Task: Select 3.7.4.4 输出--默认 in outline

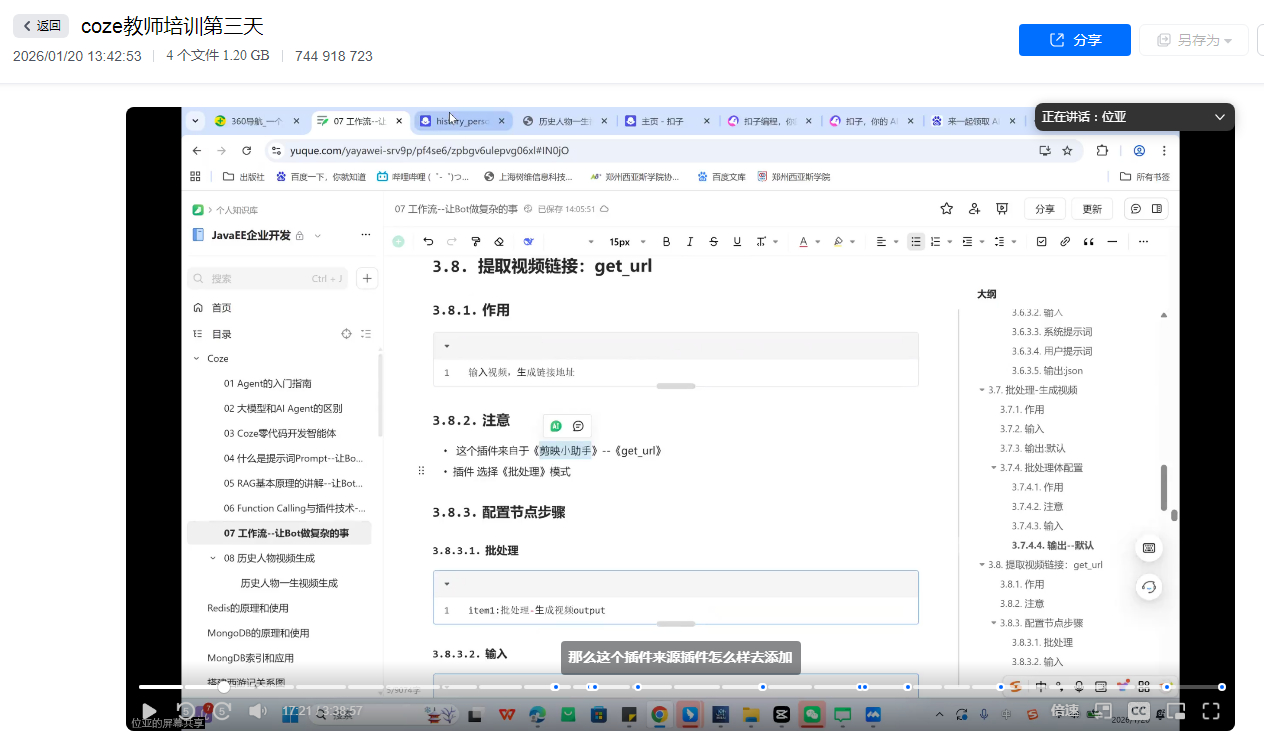Action: (x=1052, y=546)
